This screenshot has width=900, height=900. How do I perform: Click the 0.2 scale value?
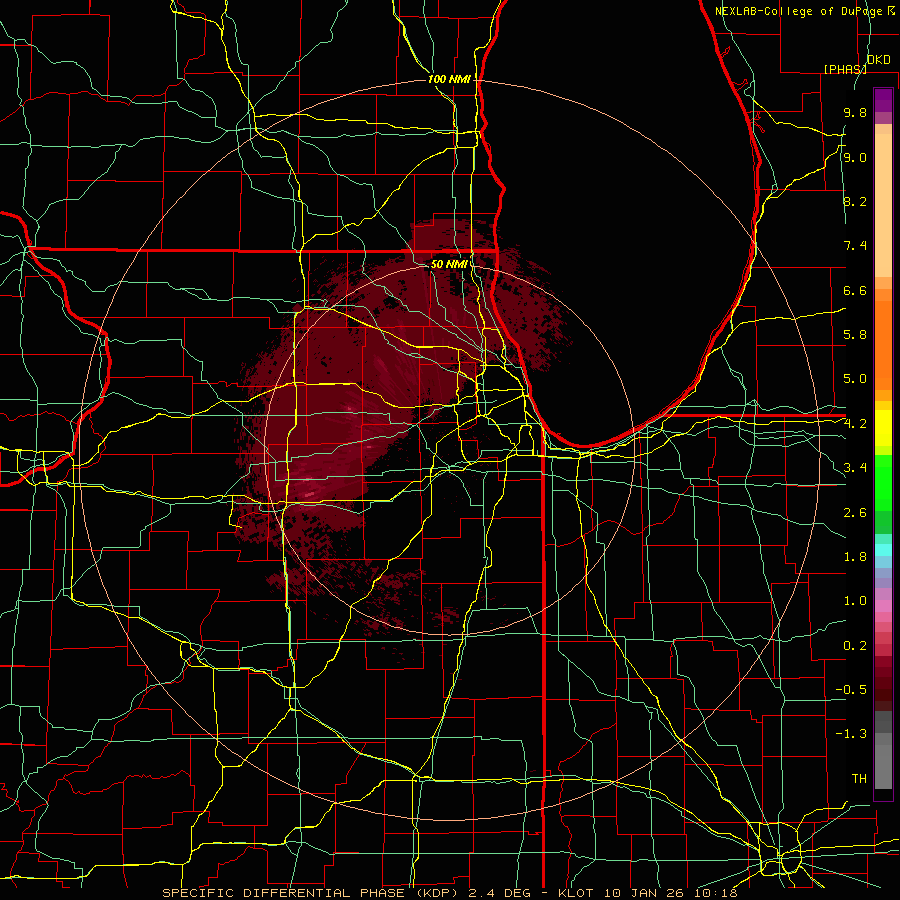(855, 646)
